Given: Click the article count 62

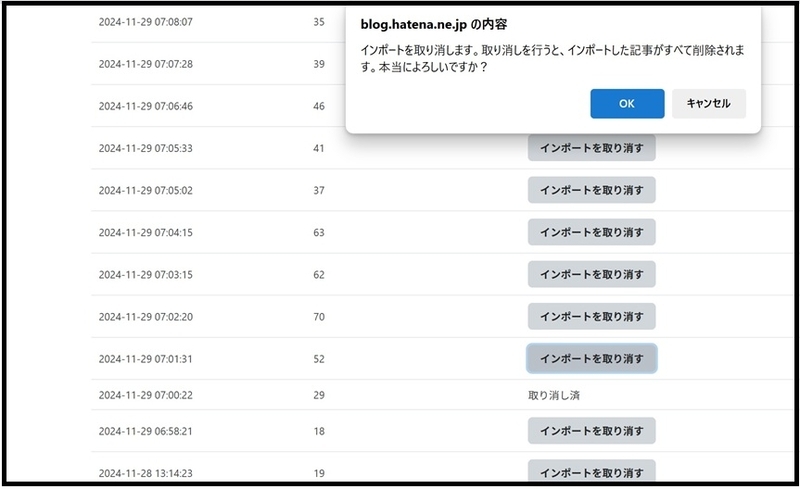Looking at the screenshot, I should (319, 275).
